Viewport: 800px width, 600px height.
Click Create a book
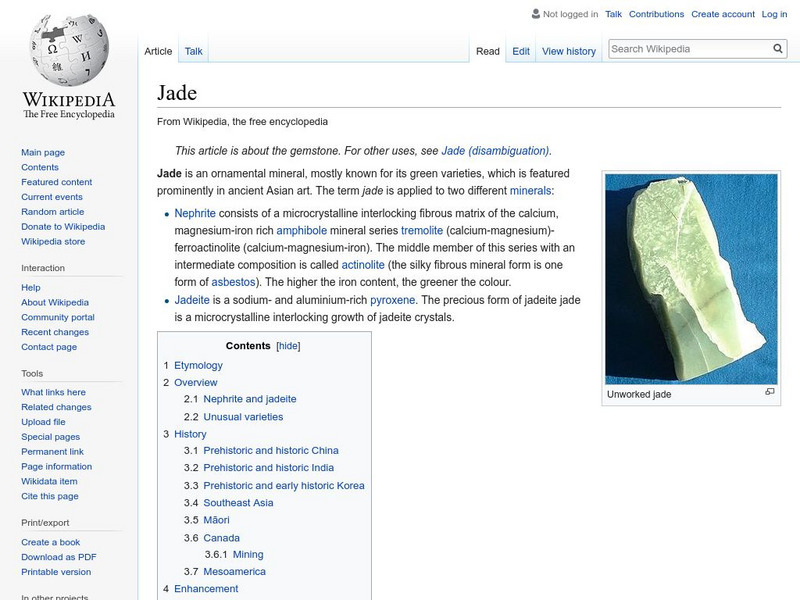click(51, 542)
